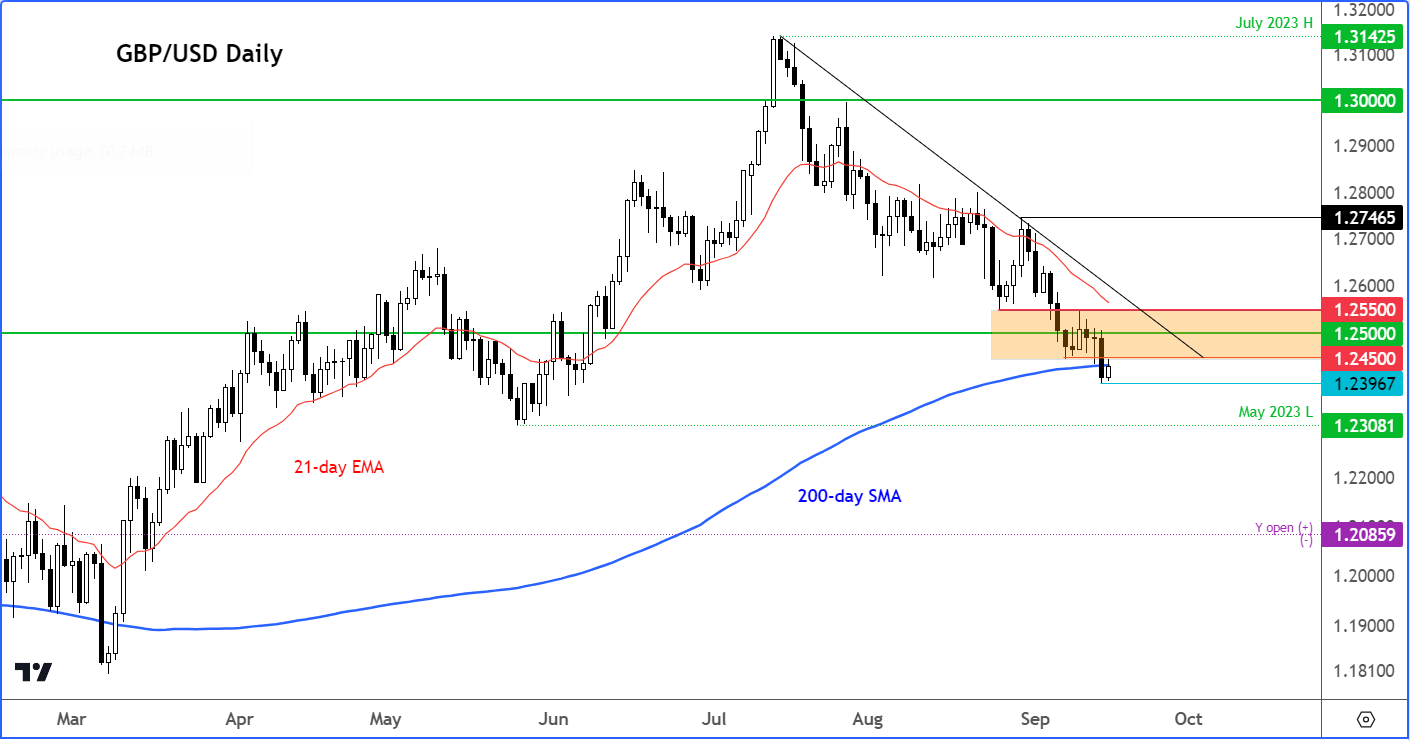This screenshot has height=741, width=1410.
Task: Click the green 1.30000 price label
Action: click(x=1361, y=101)
